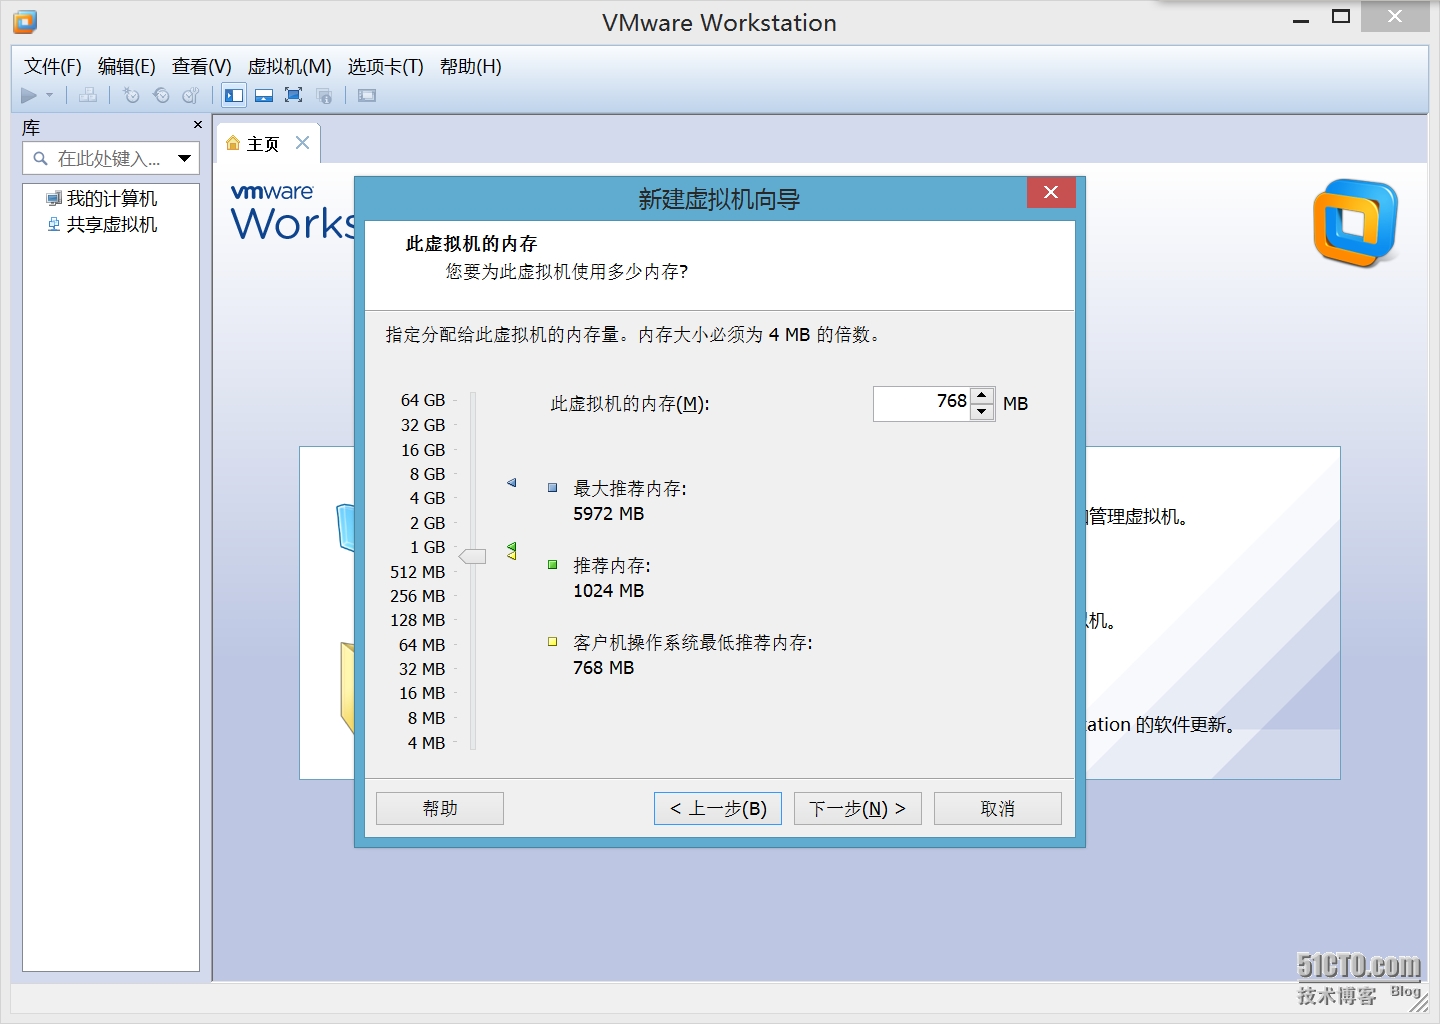Open the snapshot manager toolbar icon
Screen dimensions: 1440x1024
tap(191, 95)
